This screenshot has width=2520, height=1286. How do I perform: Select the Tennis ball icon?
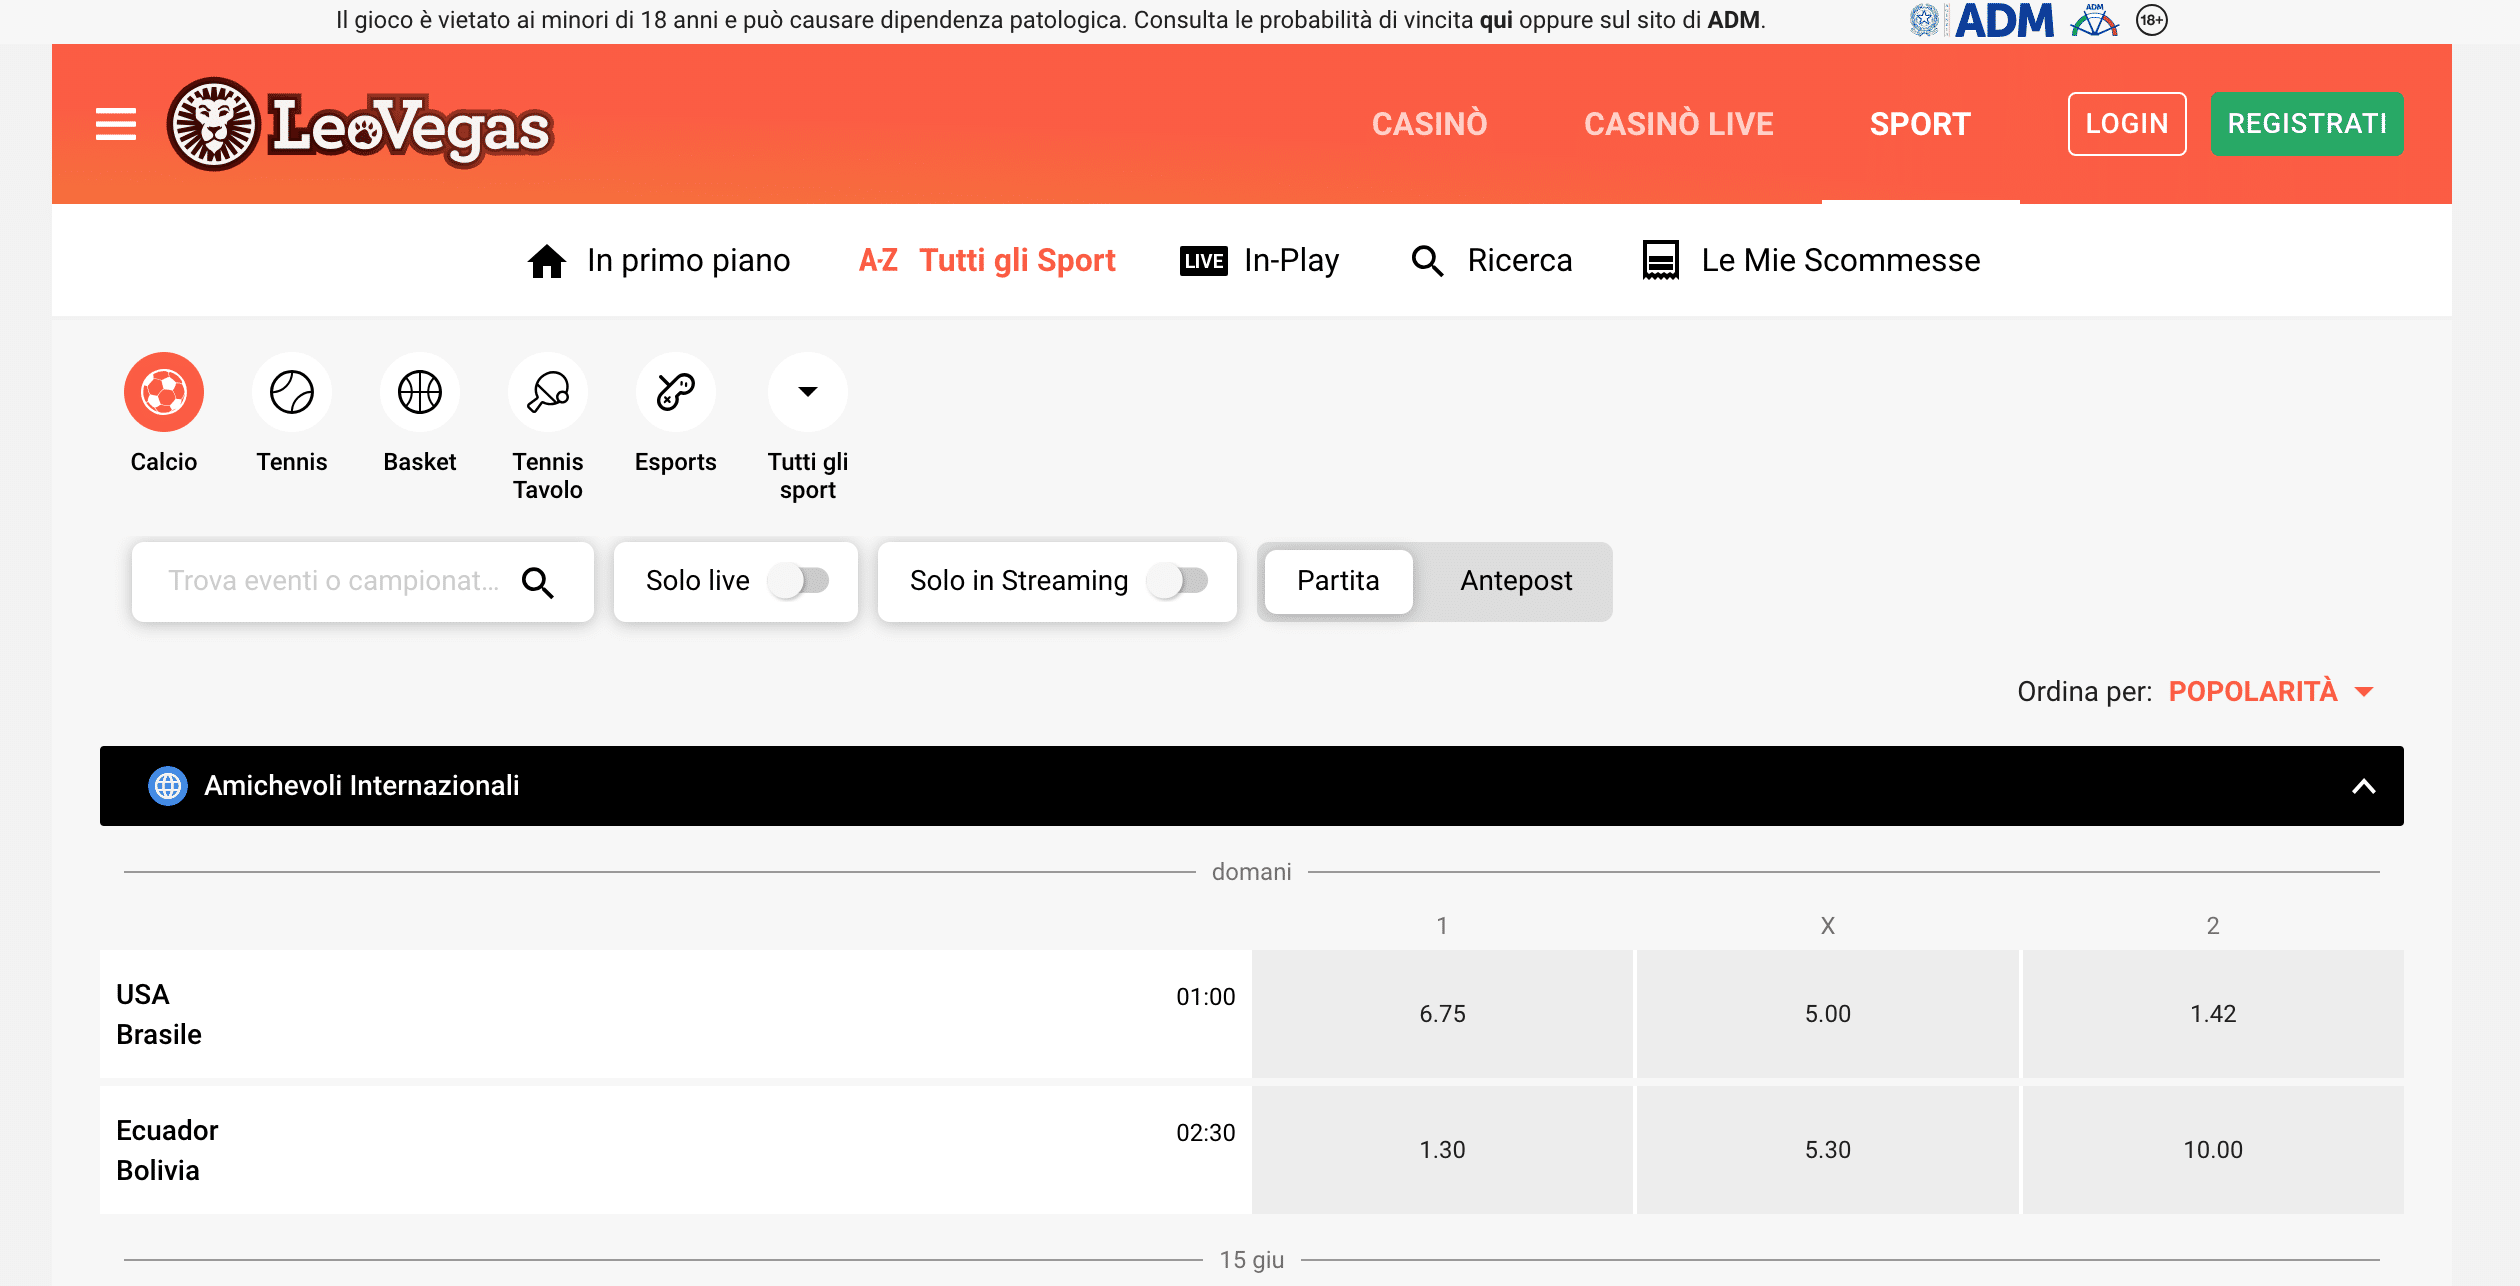pyautogui.click(x=292, y=392)
